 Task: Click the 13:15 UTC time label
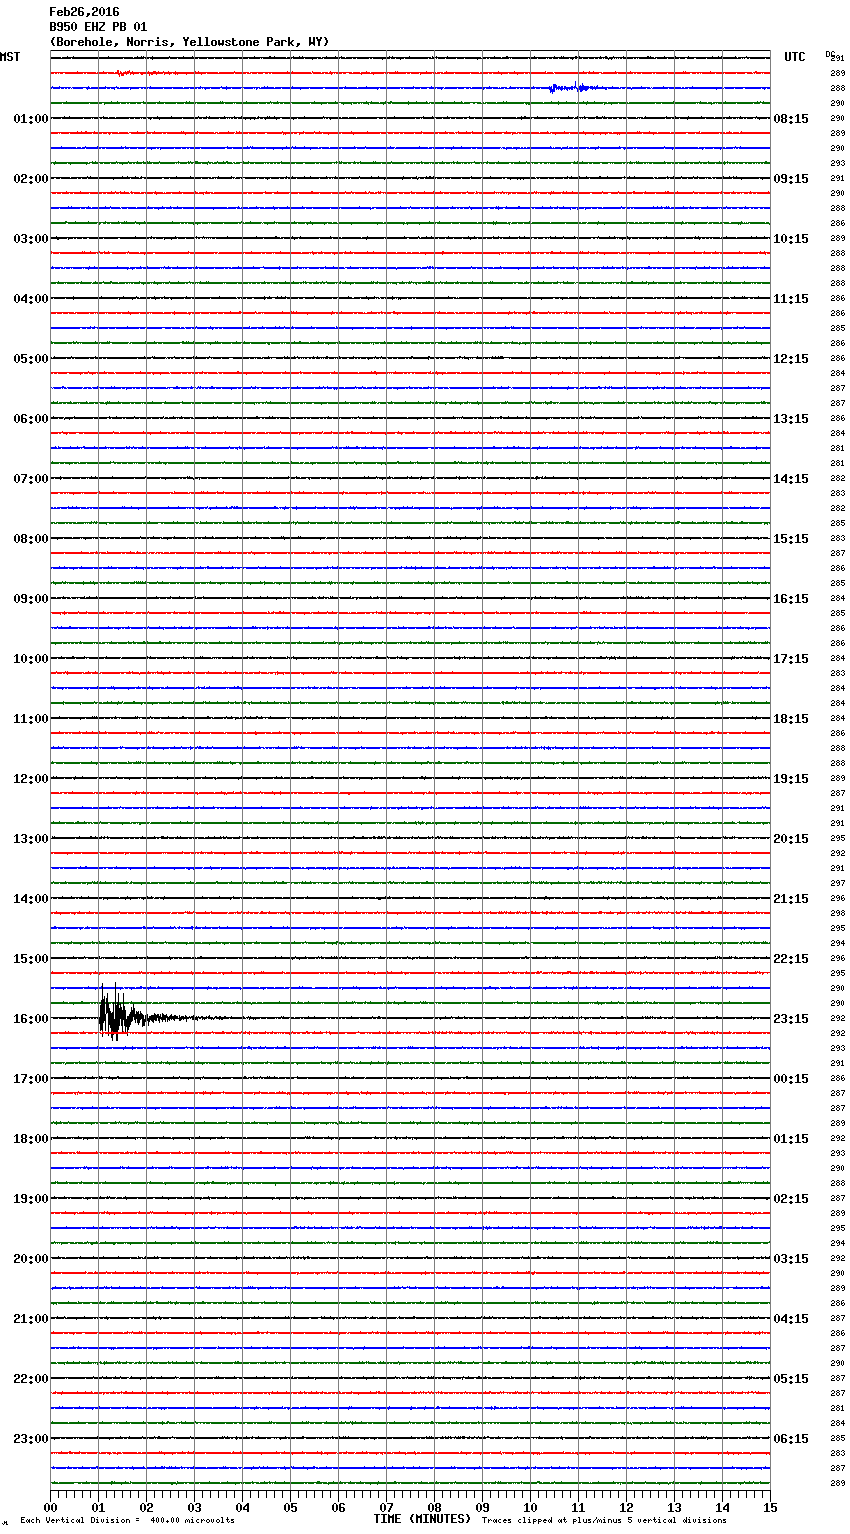coord(791,419)
